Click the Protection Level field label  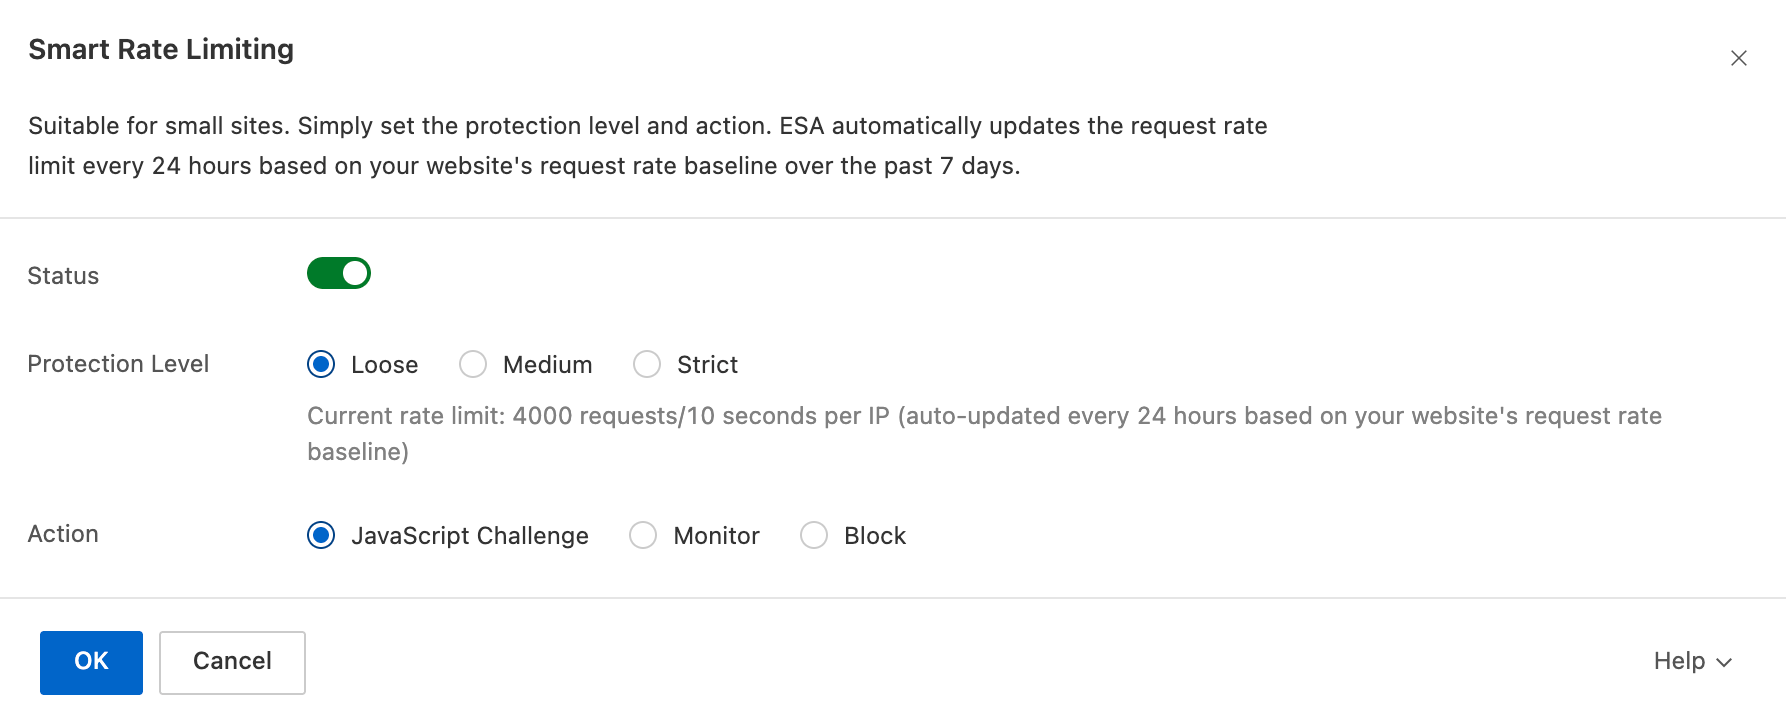point(118,364)
